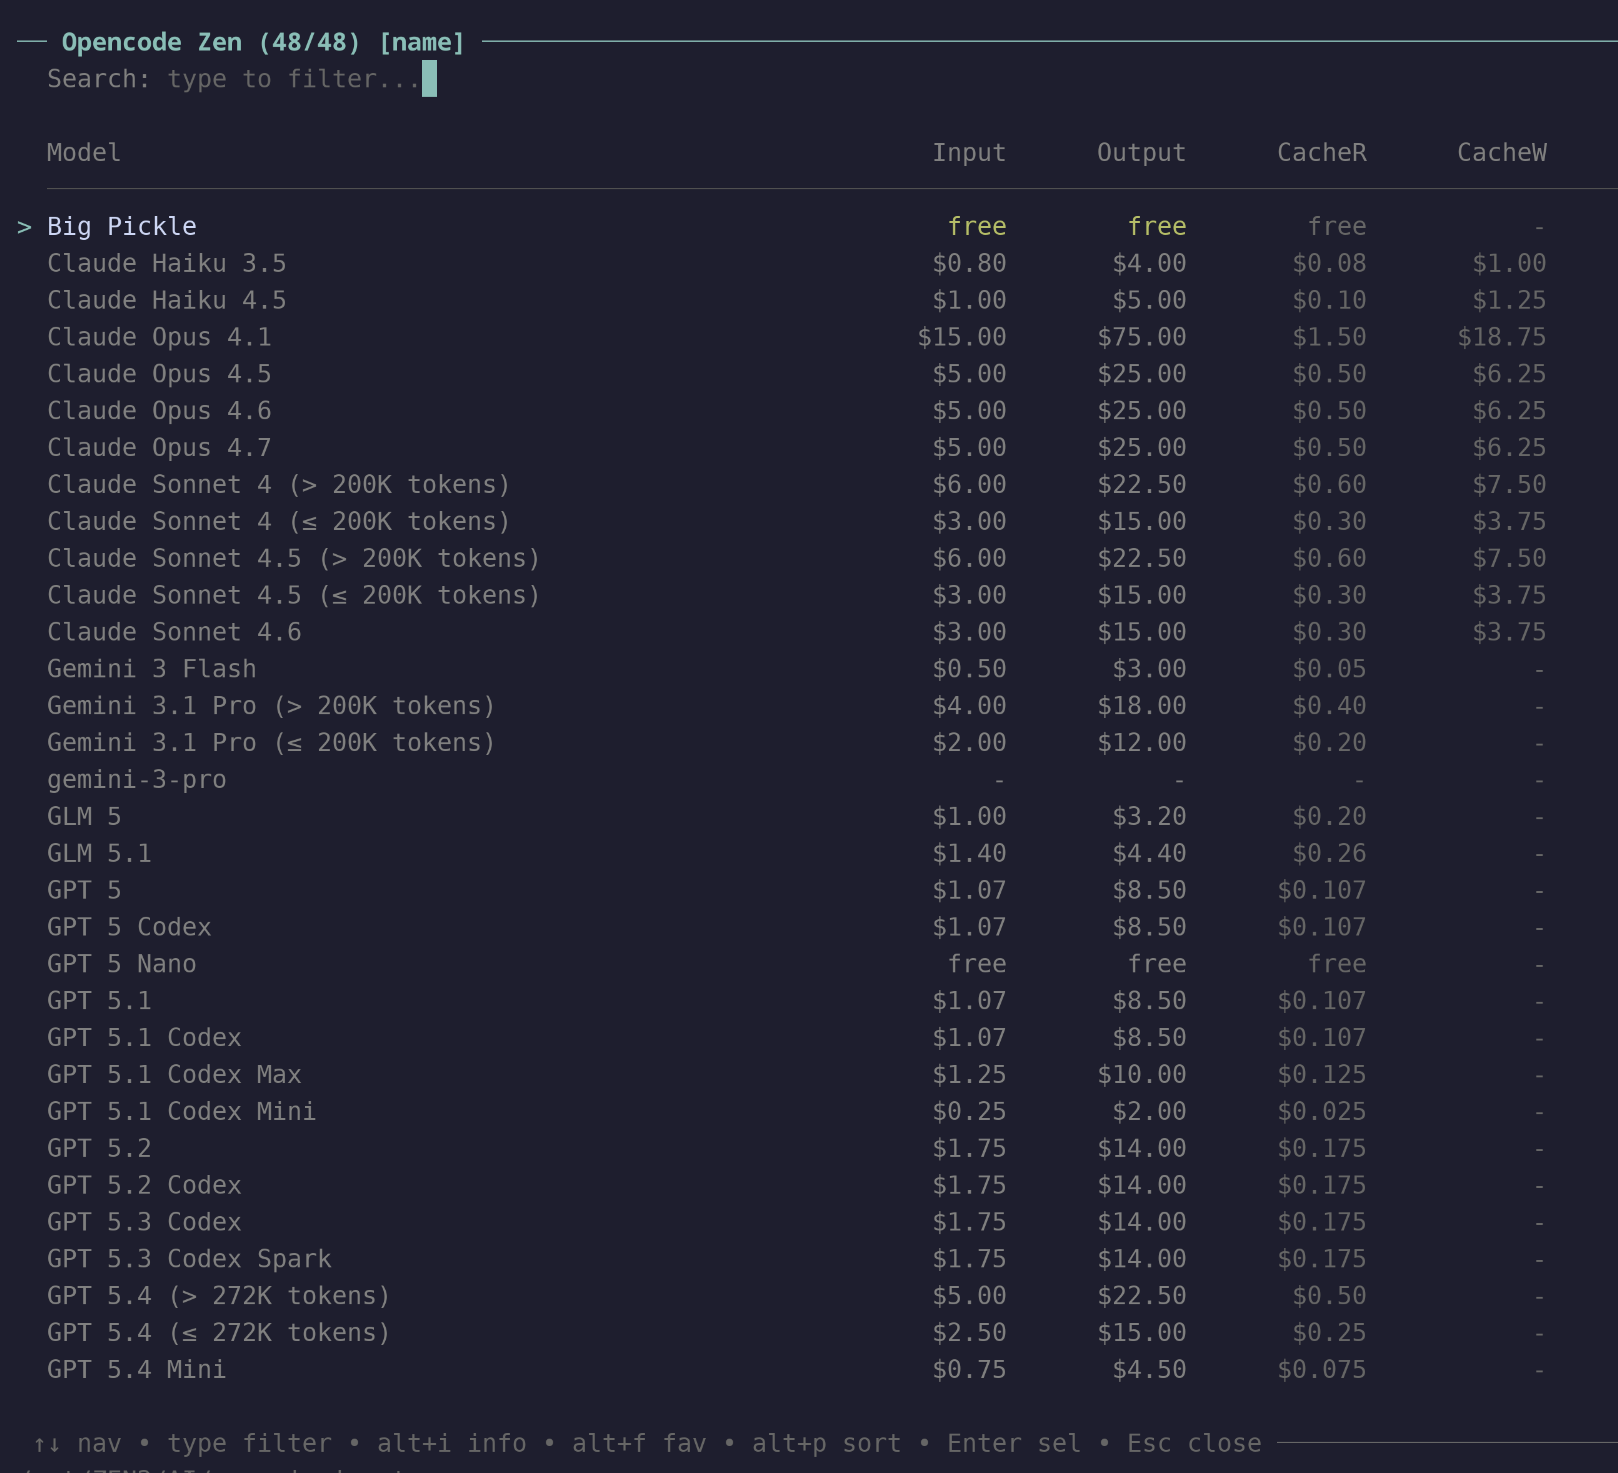This screenshot has height=1473, width=1618.
Task: Select the plain GPT 5.1 model row
Action: click(x=796, y=1001)
